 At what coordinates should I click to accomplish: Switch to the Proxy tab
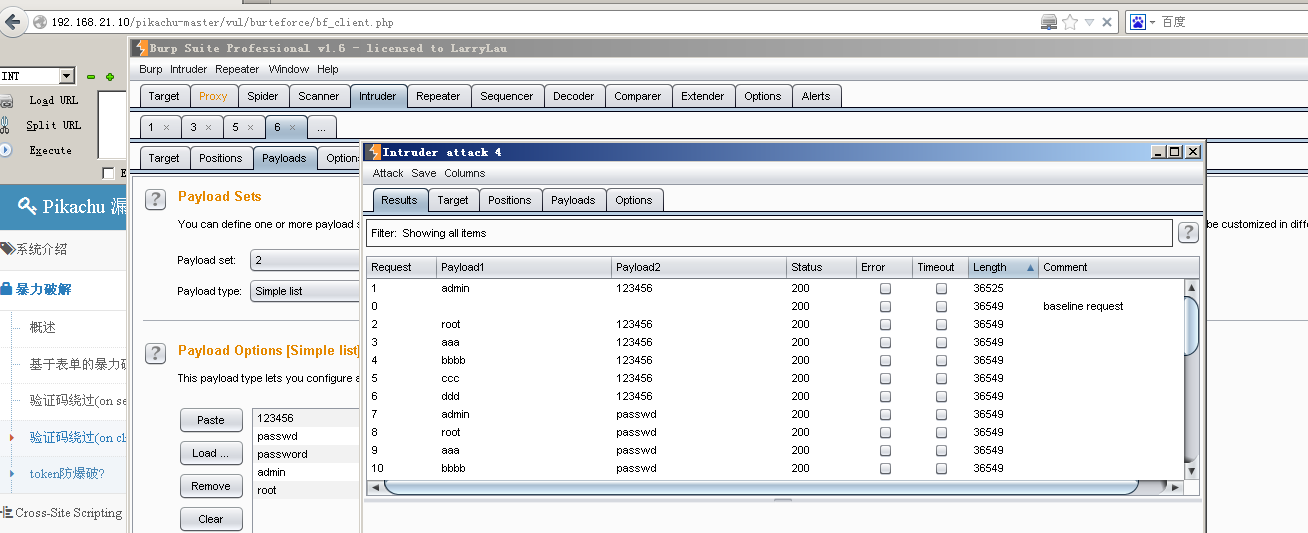pyautogui.click(x=213, y=96)
